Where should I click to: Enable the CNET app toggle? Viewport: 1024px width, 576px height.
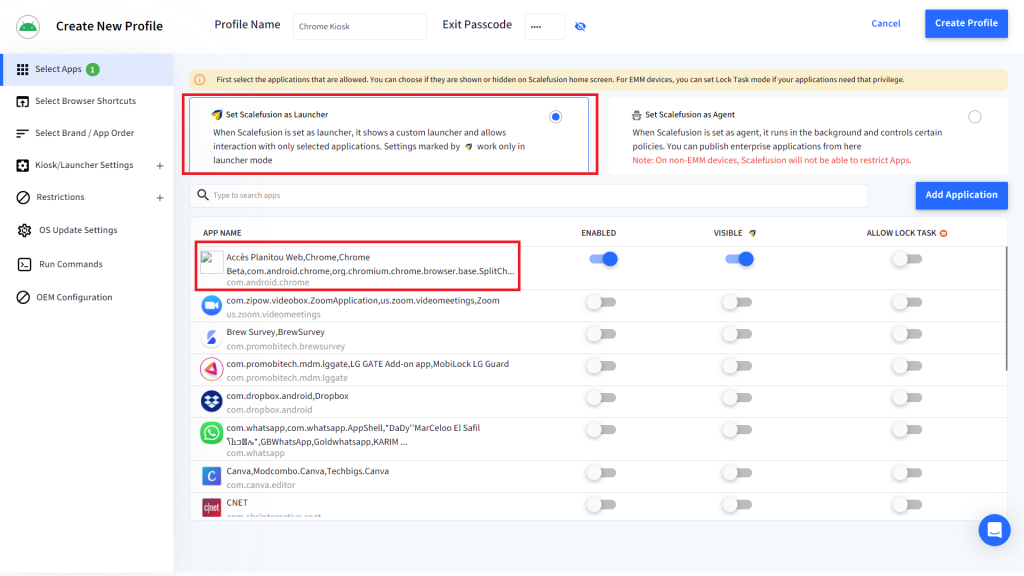601,505
